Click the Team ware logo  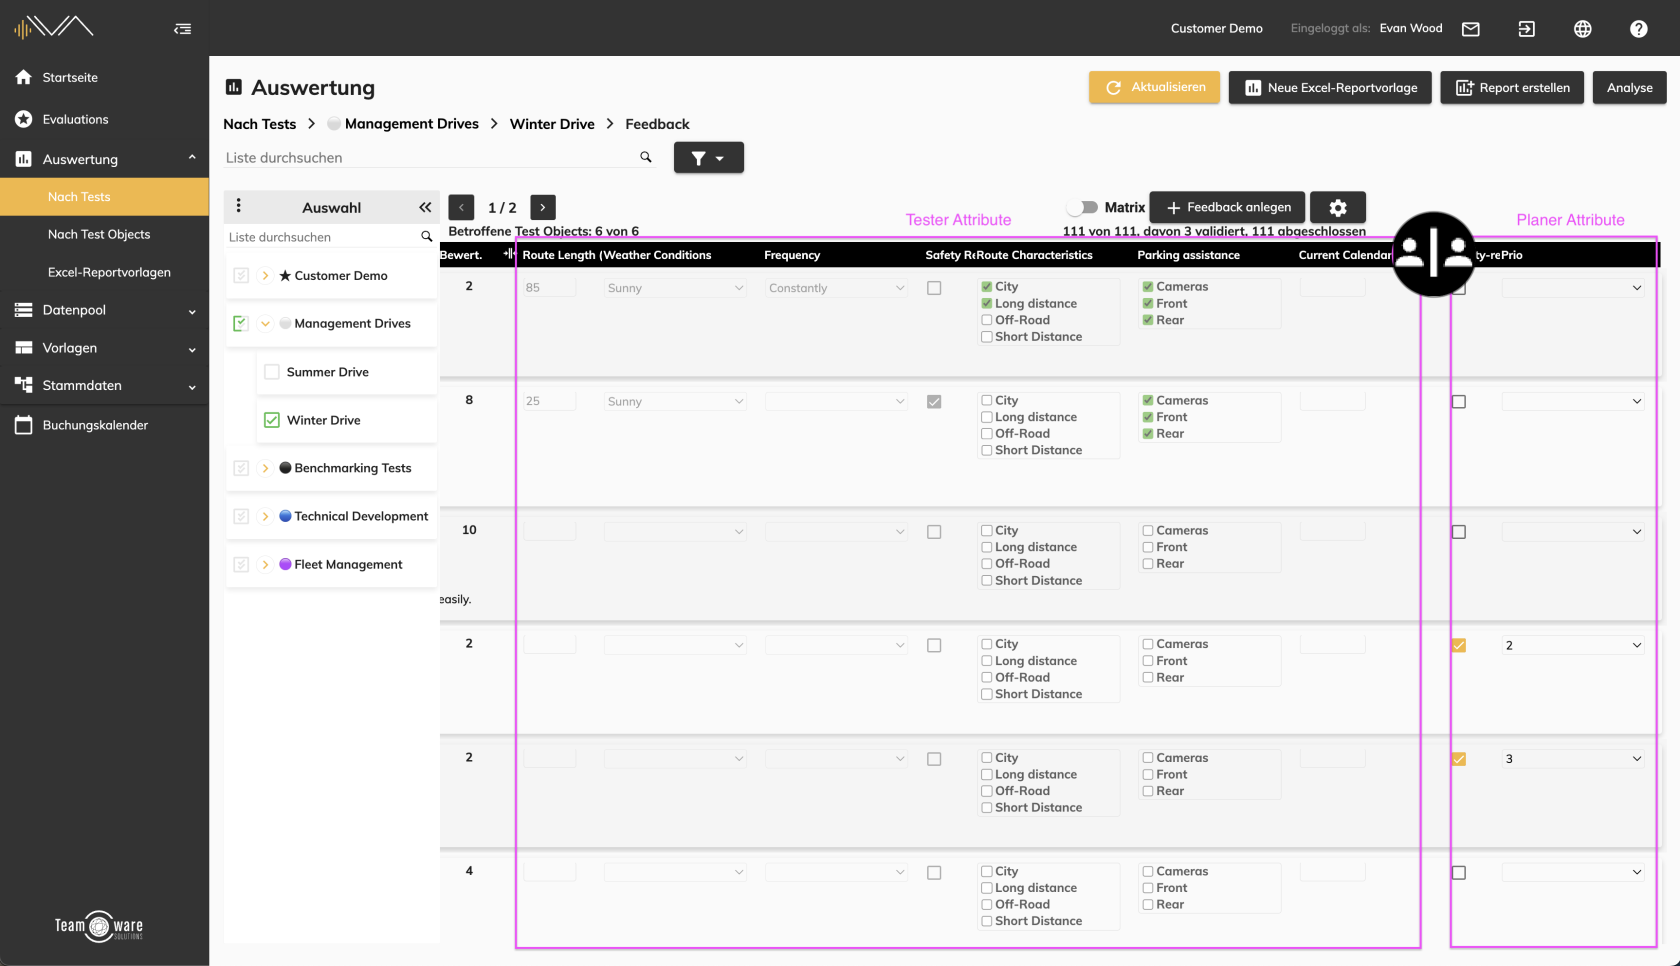(x=99, y=926)
